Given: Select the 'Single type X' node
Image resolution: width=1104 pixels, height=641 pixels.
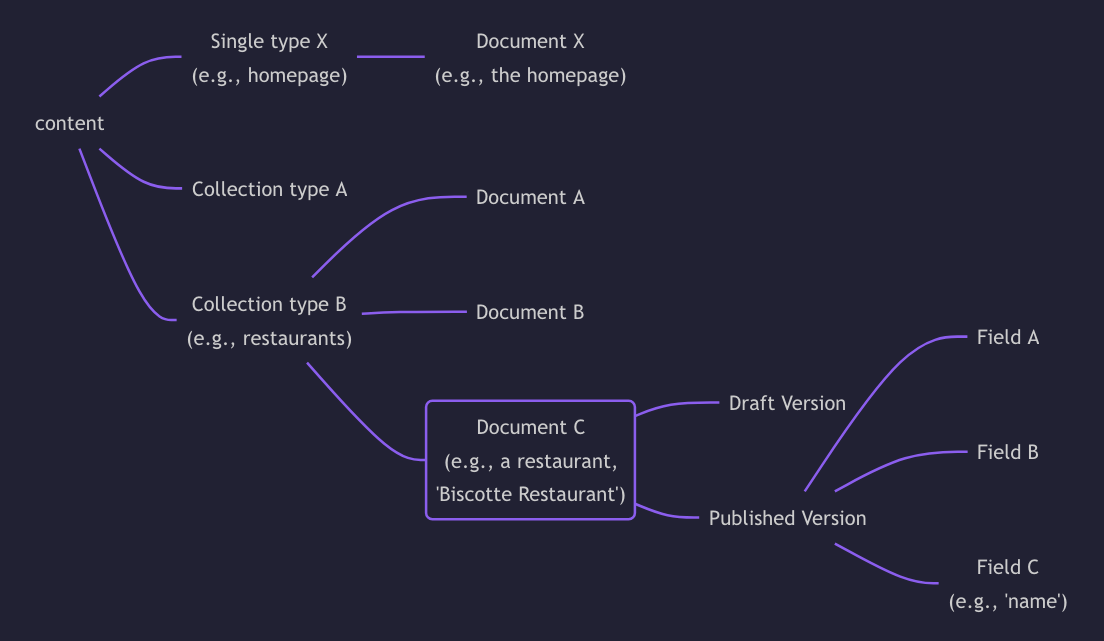Looking at the screenshot, I should point(269,58).
